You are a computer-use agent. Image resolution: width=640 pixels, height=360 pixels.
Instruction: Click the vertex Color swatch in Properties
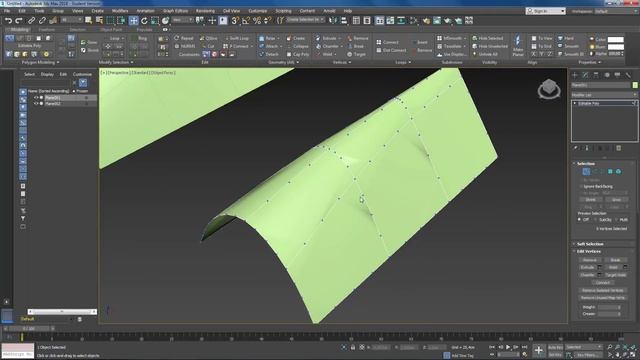(x=616, y=40)
